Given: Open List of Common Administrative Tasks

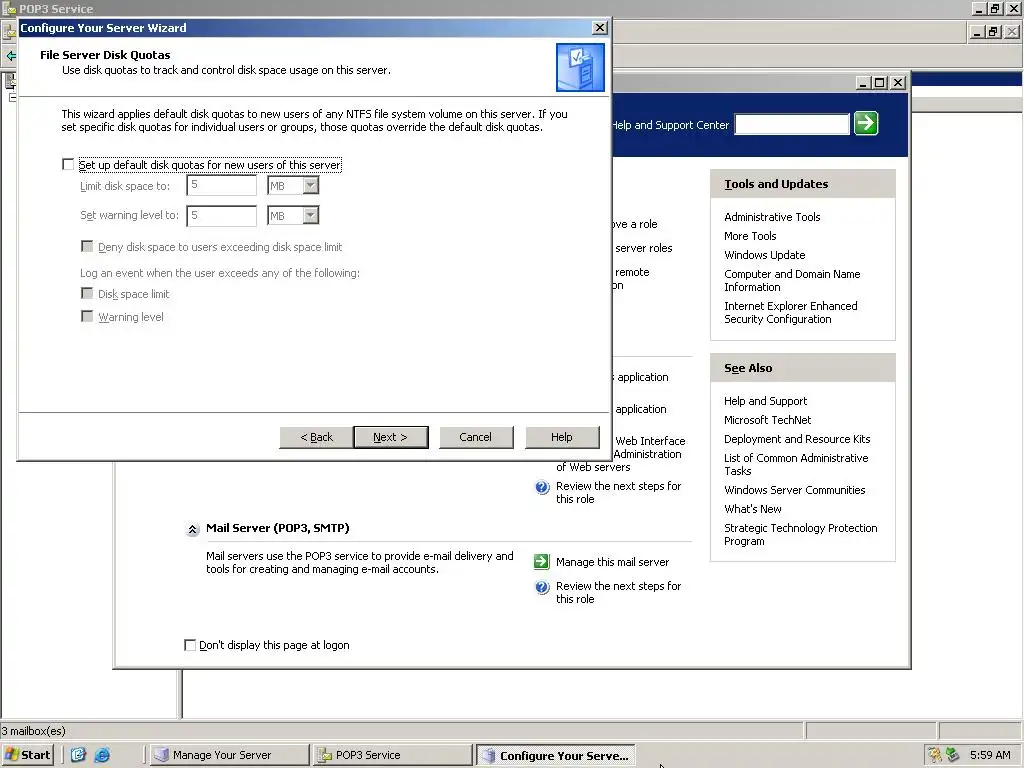Looking at the screenshot, I should pyautogui.click(x=795, y=464).
